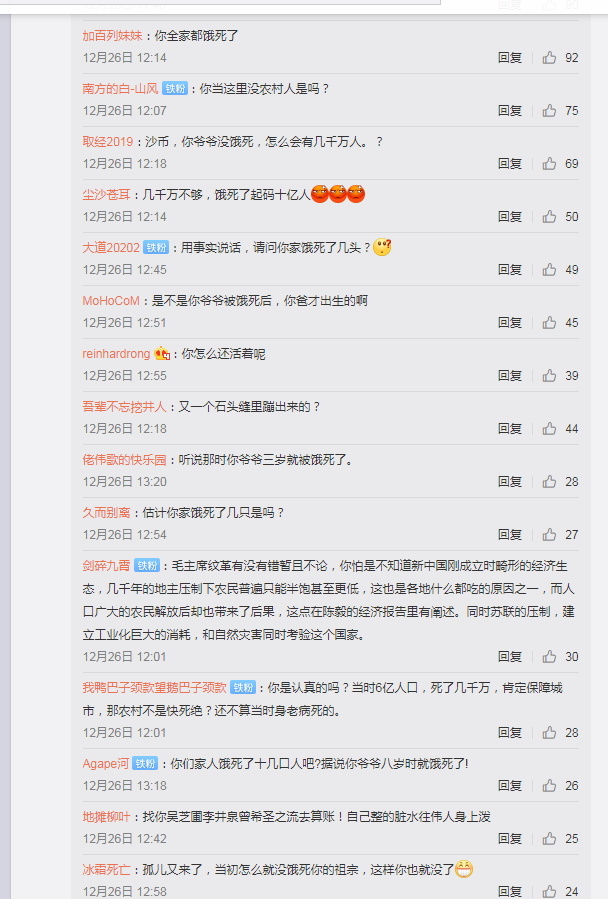
Task: Like reinhardrong's comment with 39 likes
Action: pos(549,376)
